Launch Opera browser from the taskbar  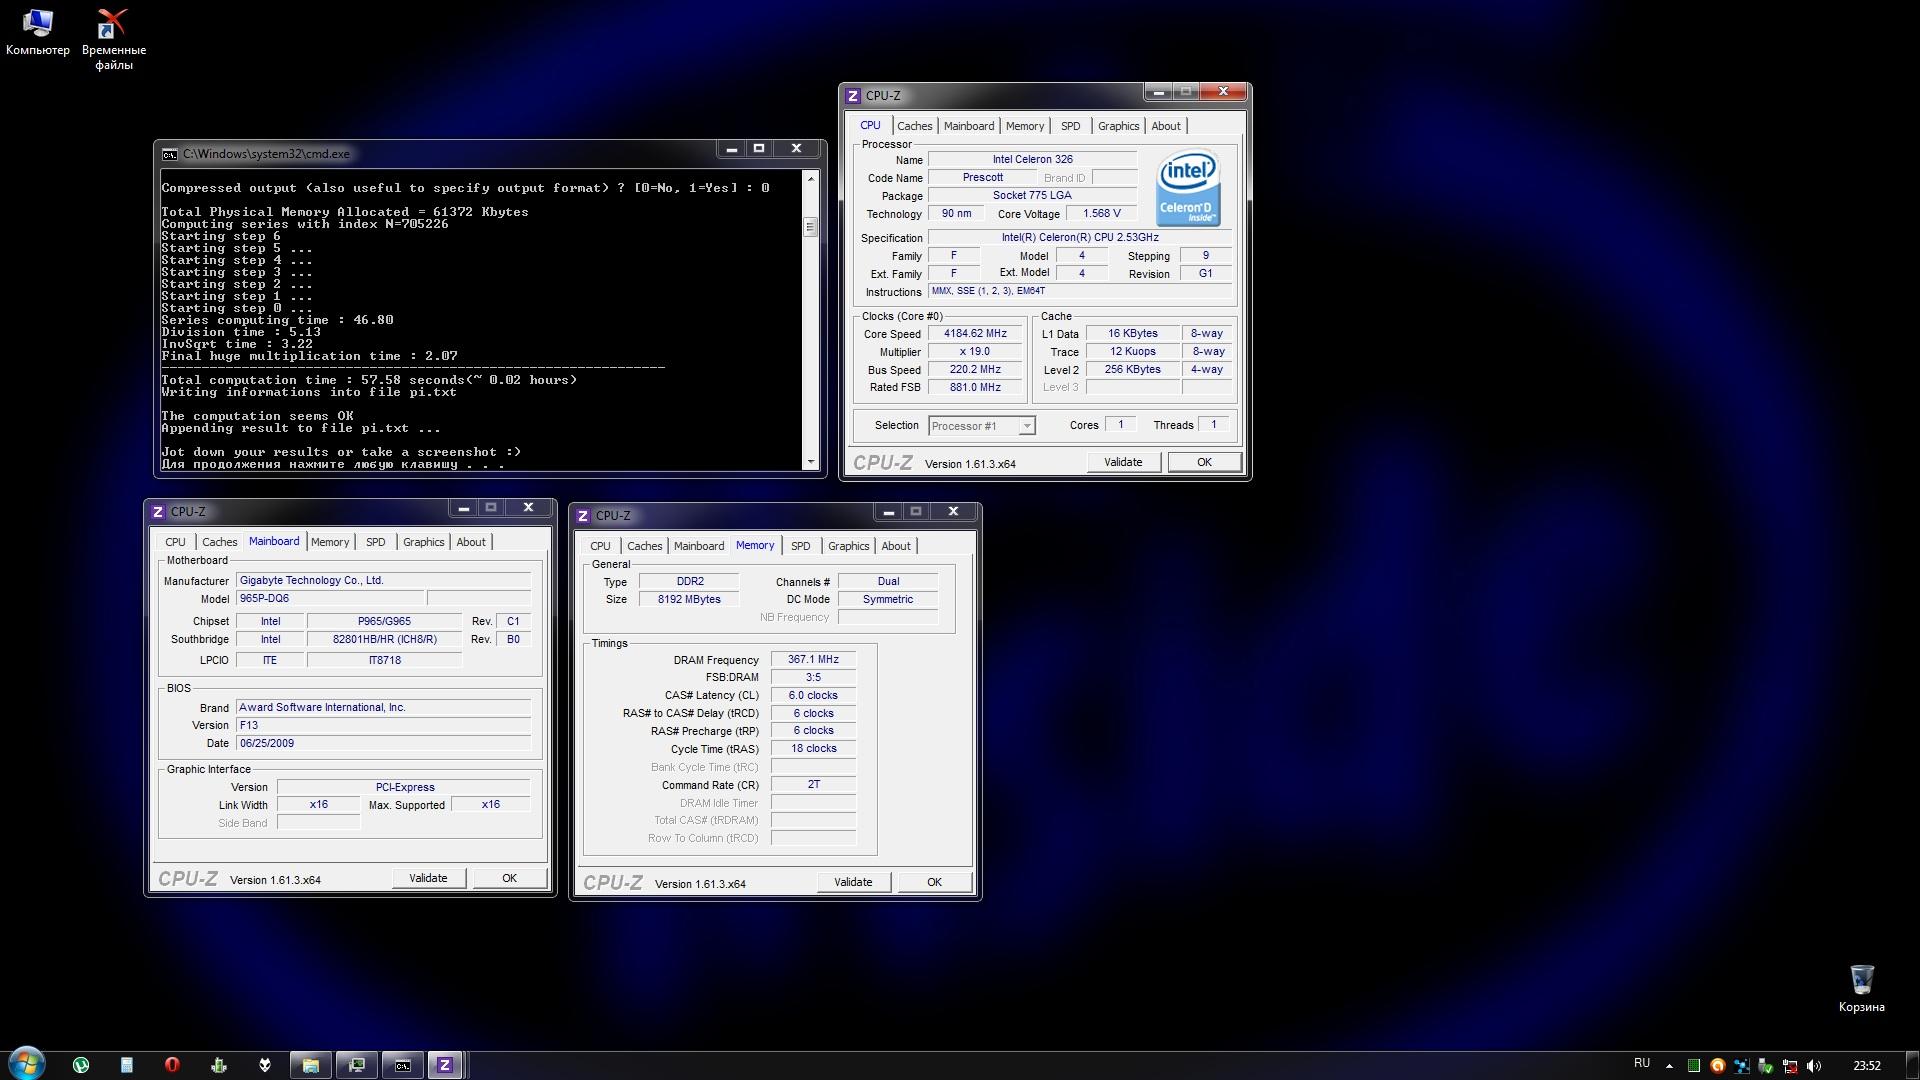coord(172,1065)
